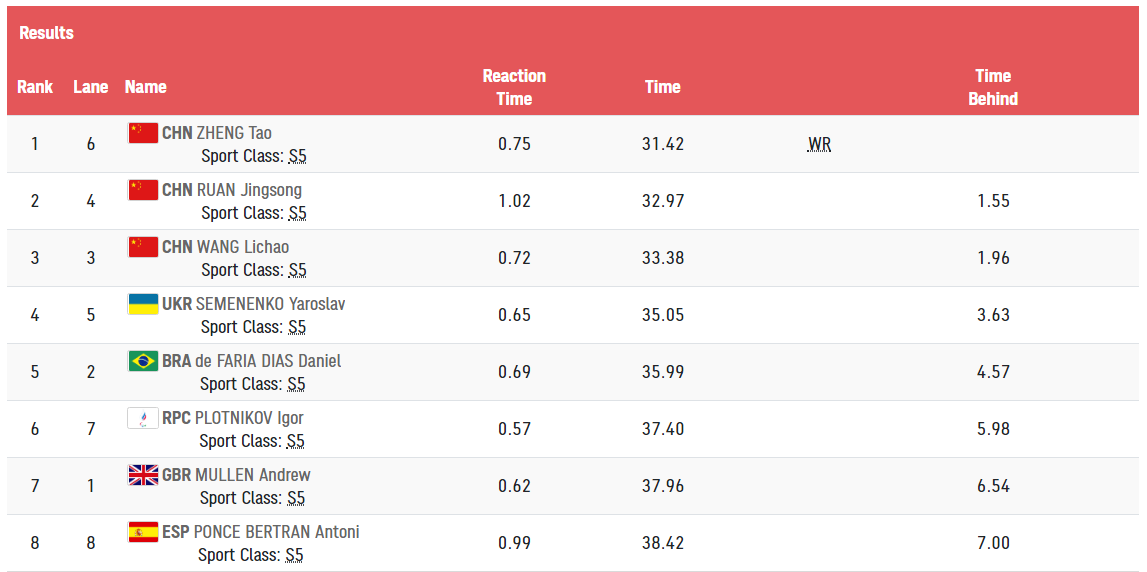Click the WR world record abbreviation

coord(819,145)
